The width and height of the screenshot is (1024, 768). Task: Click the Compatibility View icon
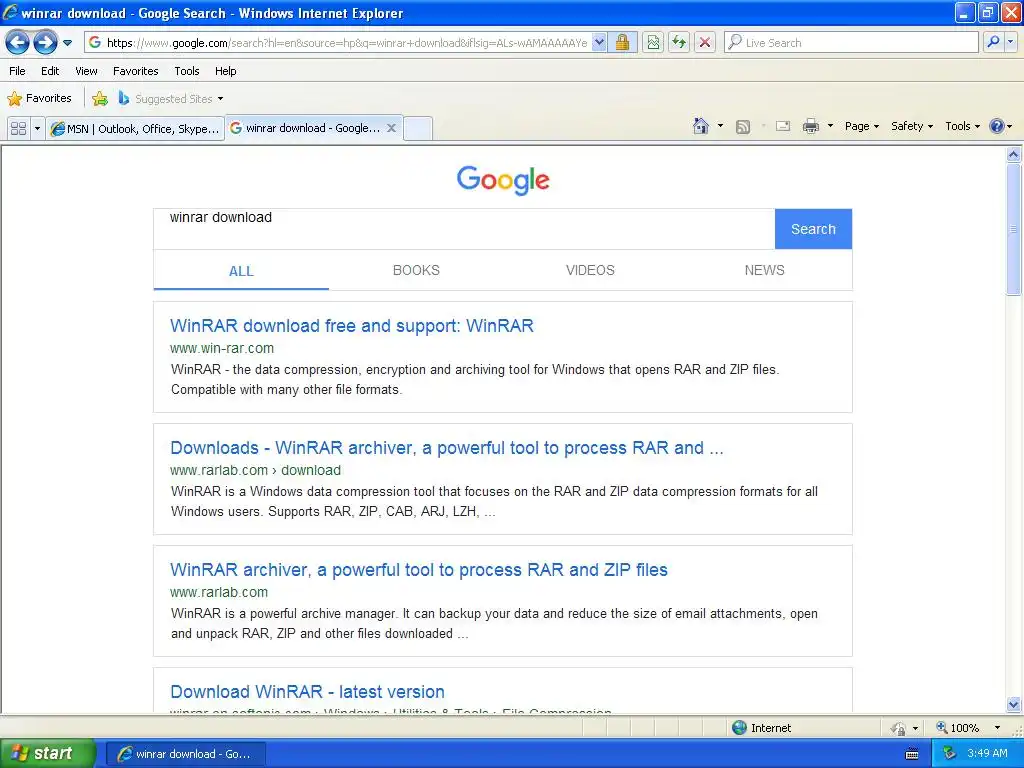click(x=653, y=42)
